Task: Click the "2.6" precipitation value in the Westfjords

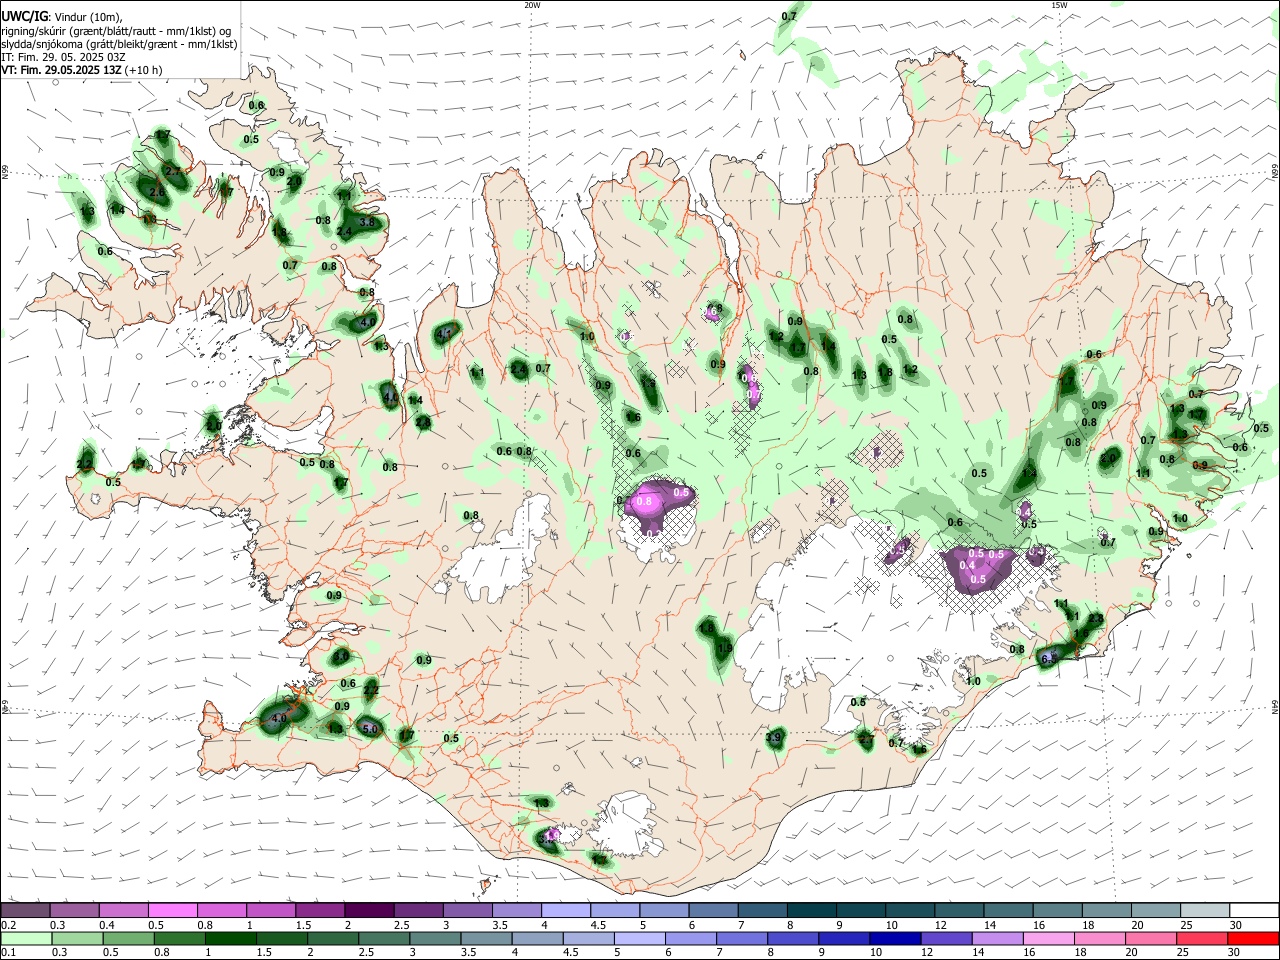Action: click(x=157, y=192)
